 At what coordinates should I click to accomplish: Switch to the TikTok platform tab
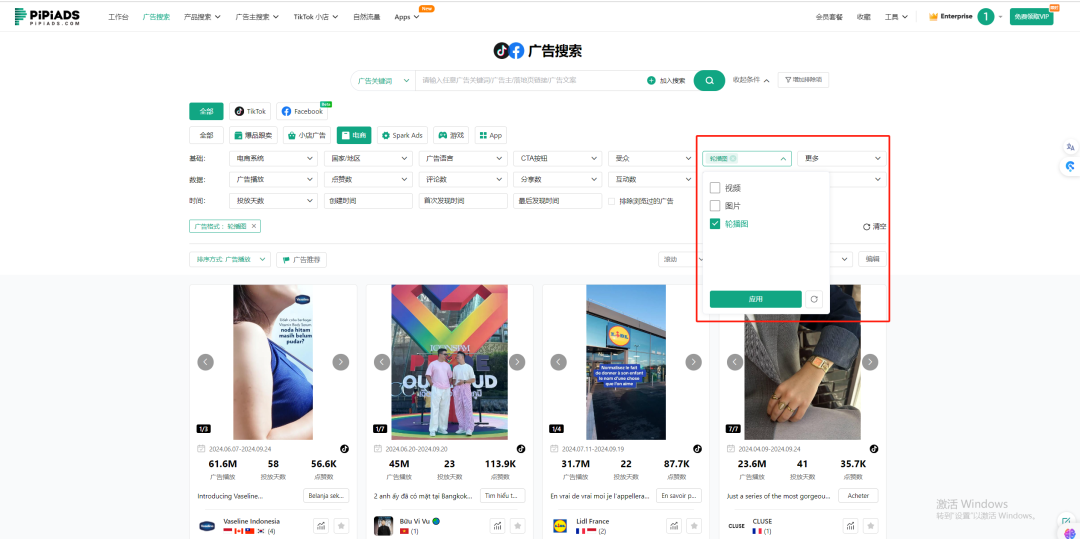click(250, 111)
